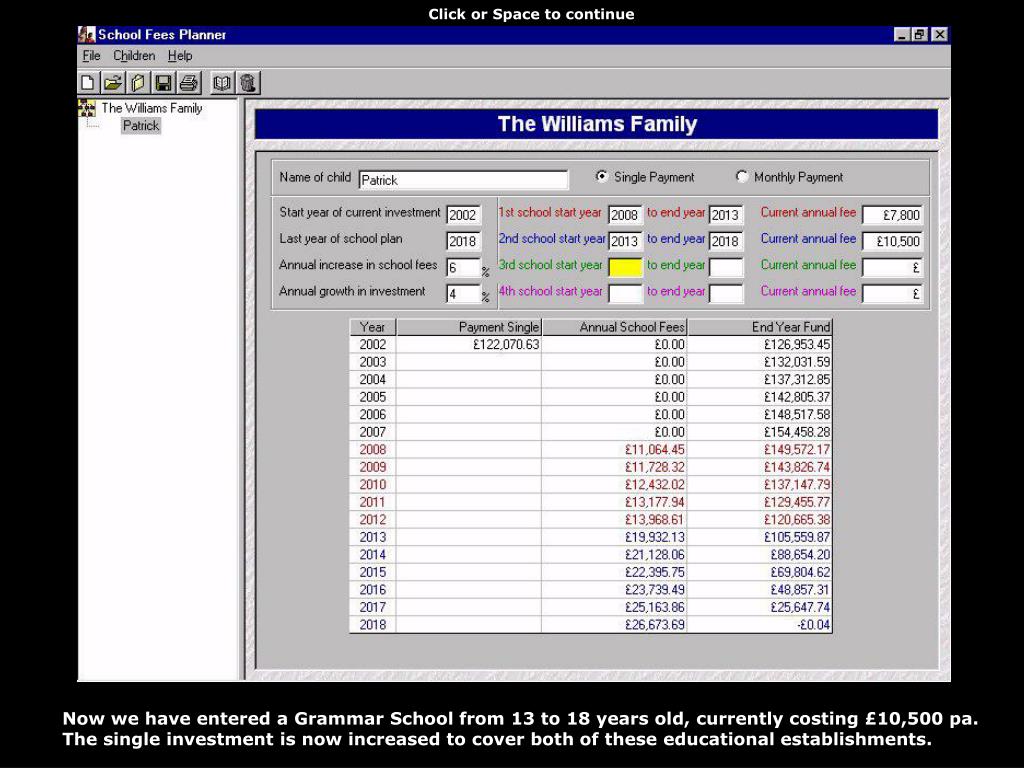Click the 4th school current annual fee field
1024x768 pixels.
tap(892, 294)
